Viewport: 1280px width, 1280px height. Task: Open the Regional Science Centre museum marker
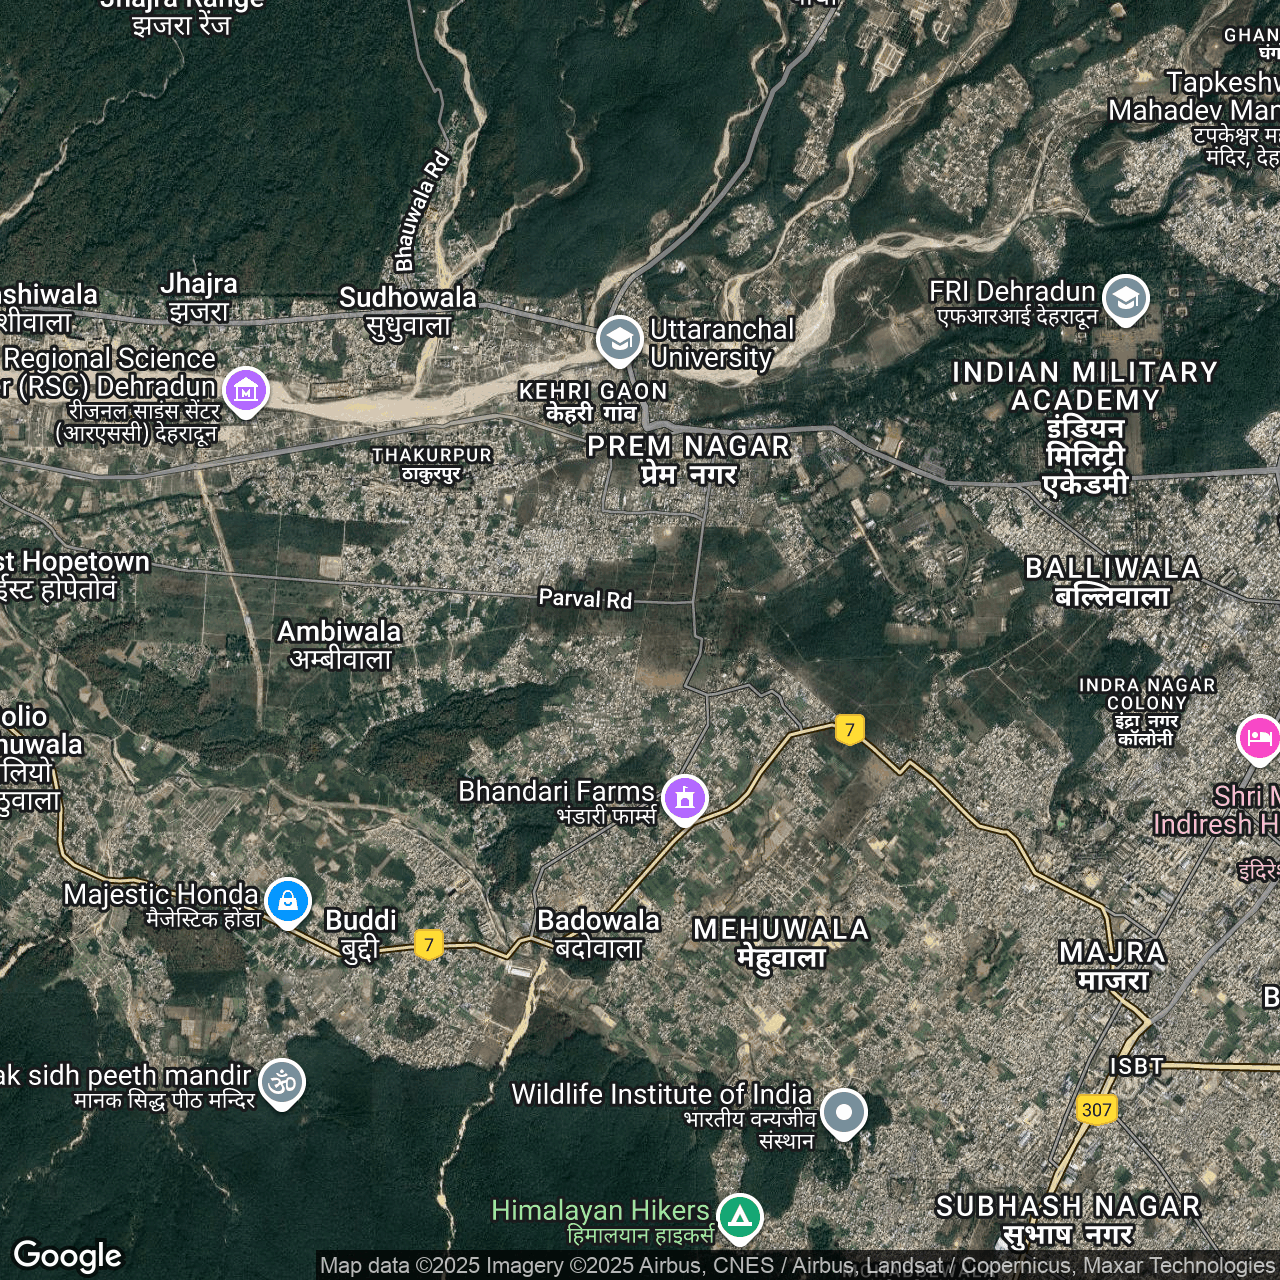(246, 391)
